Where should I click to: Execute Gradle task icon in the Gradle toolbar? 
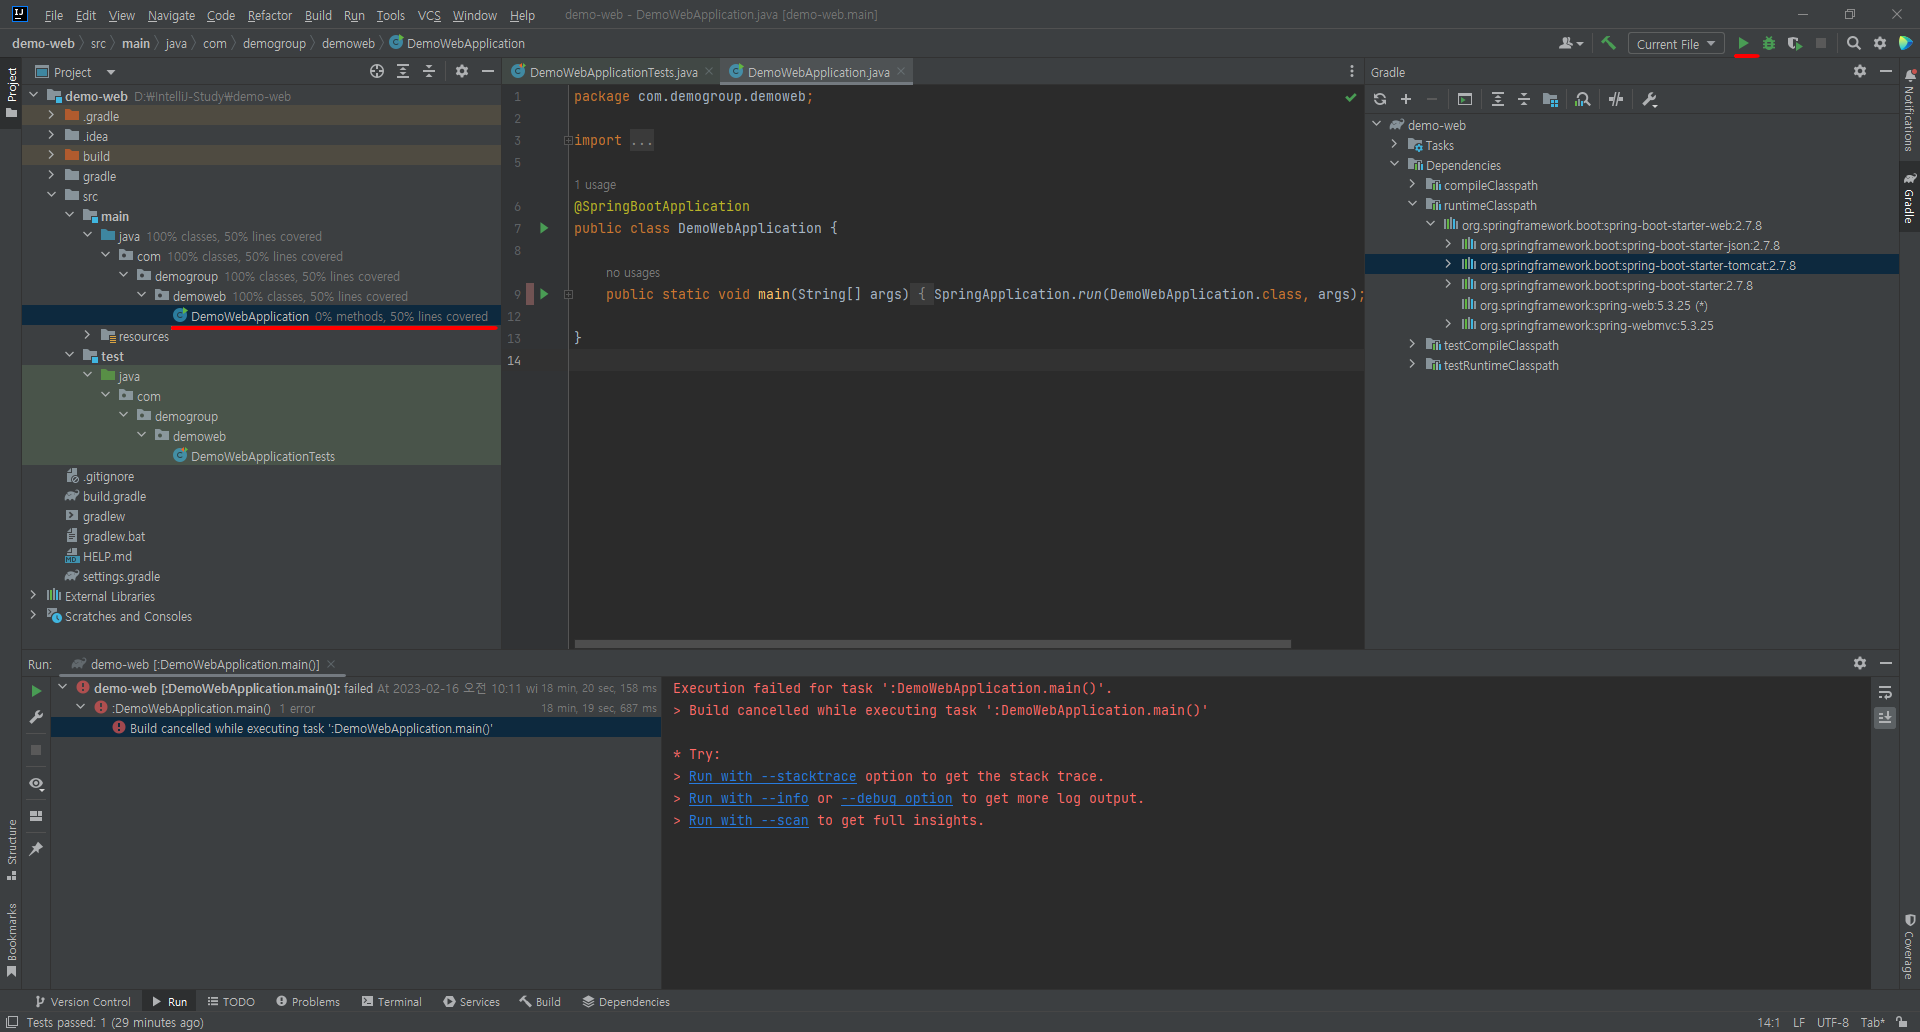[1465, 99]
